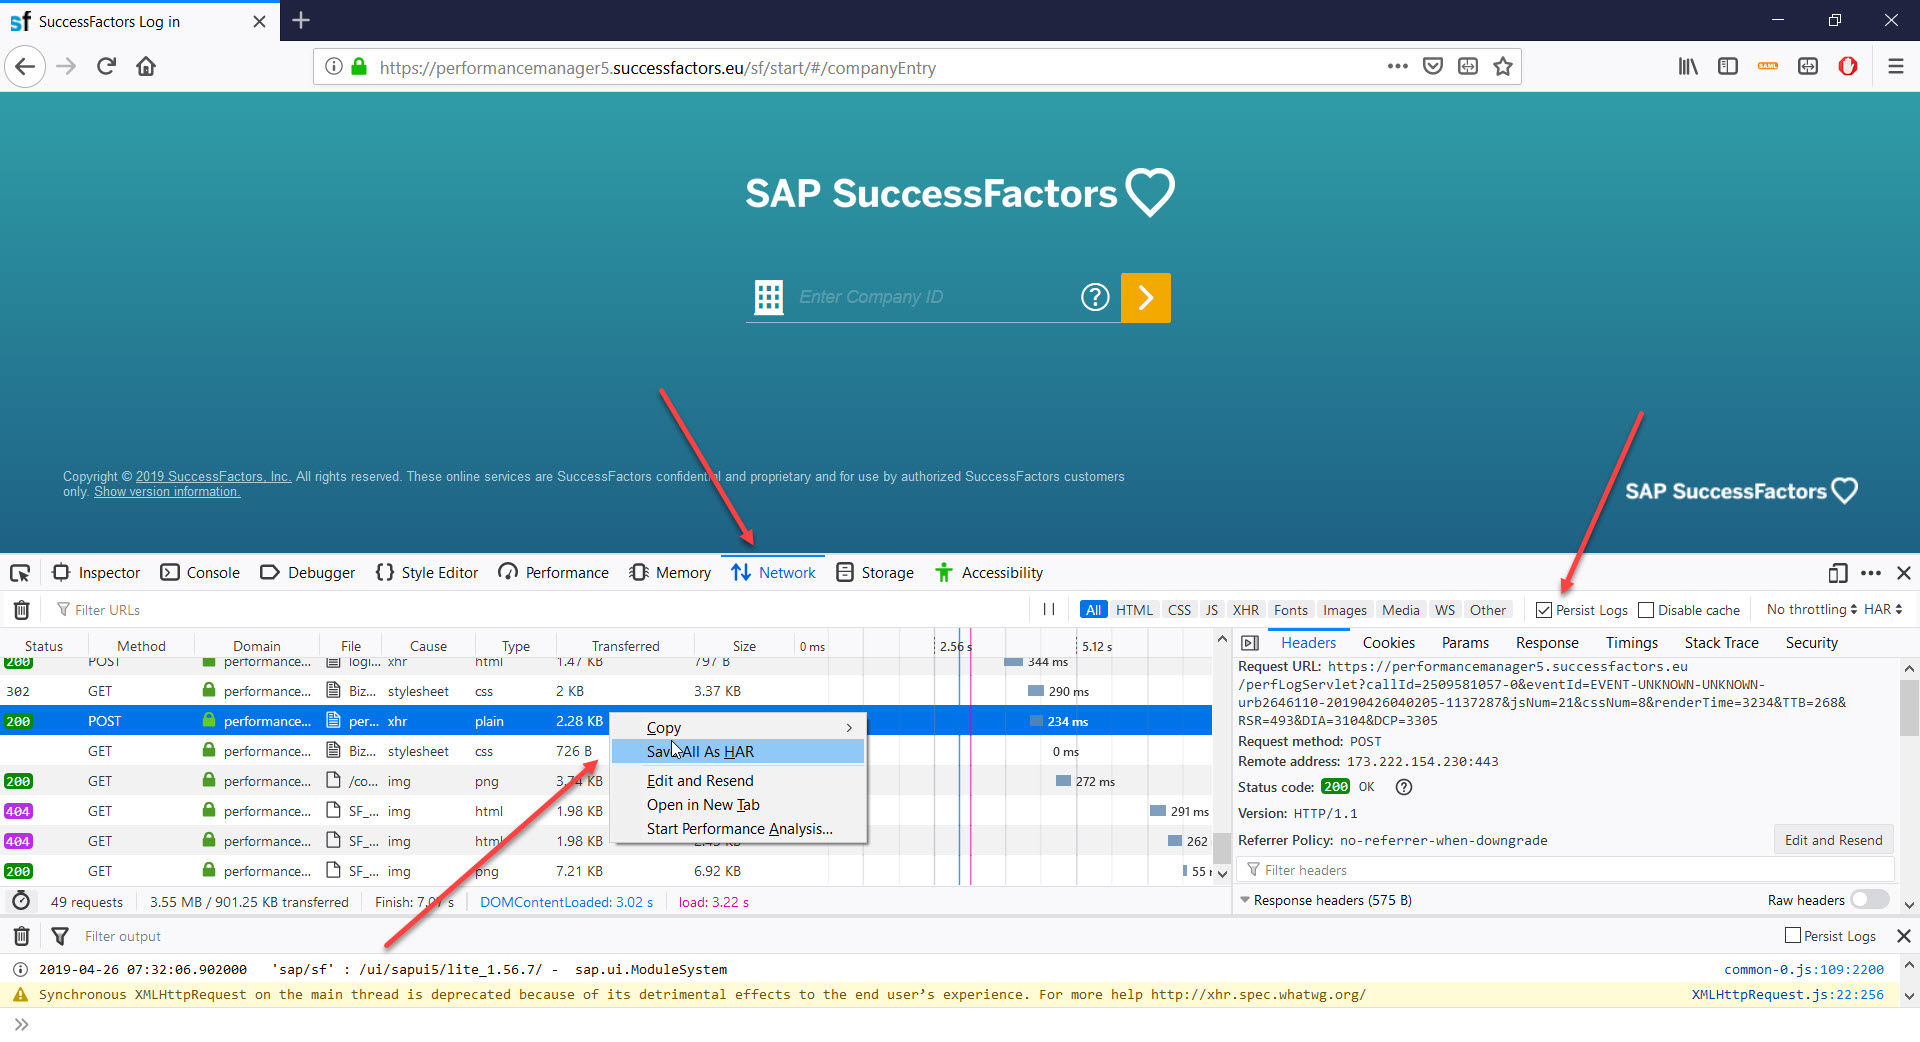Show only Images requests
This screenshot has width=1920, height=1042.
click(x=1345, y=610)
